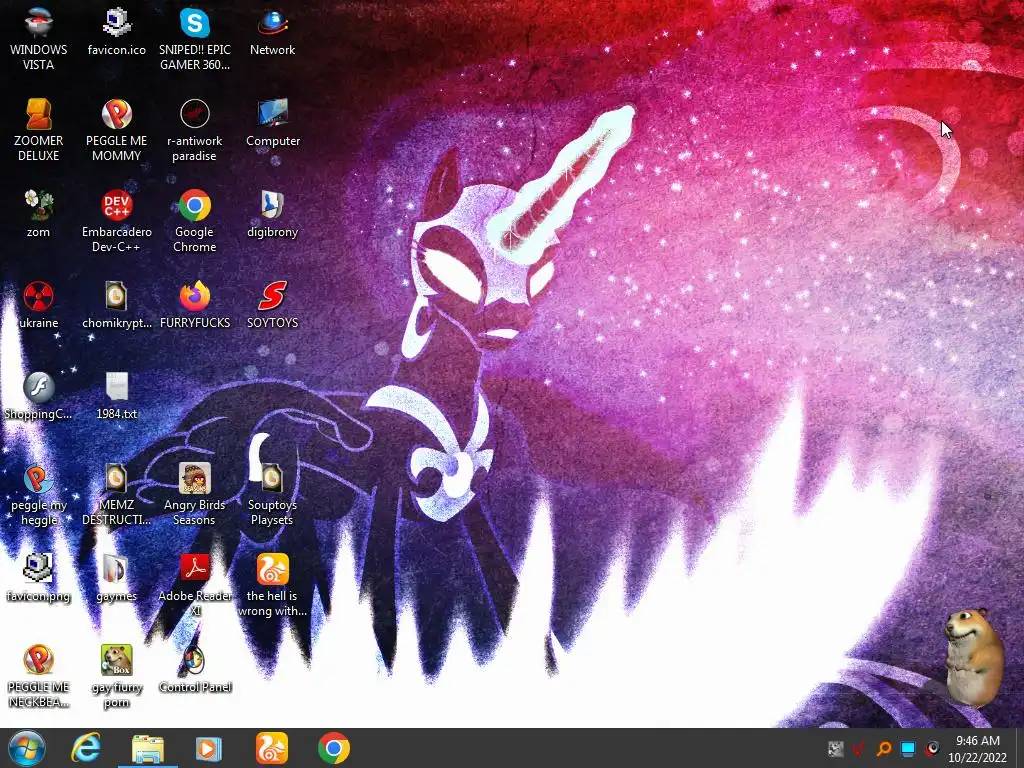Click the red V tray icon

[x=859, y=749]
